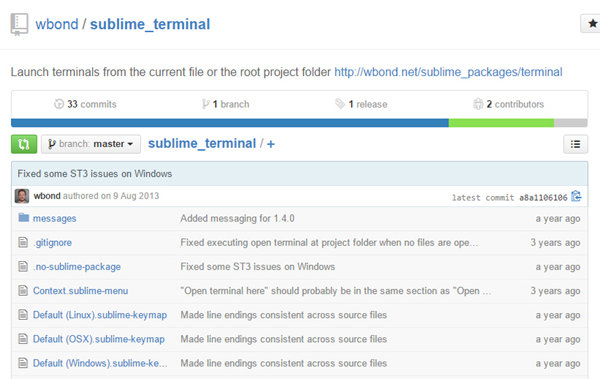Open Context.sublime-menu file
Viewport: 600px width, 379px height.
click(x=80, y=291)
